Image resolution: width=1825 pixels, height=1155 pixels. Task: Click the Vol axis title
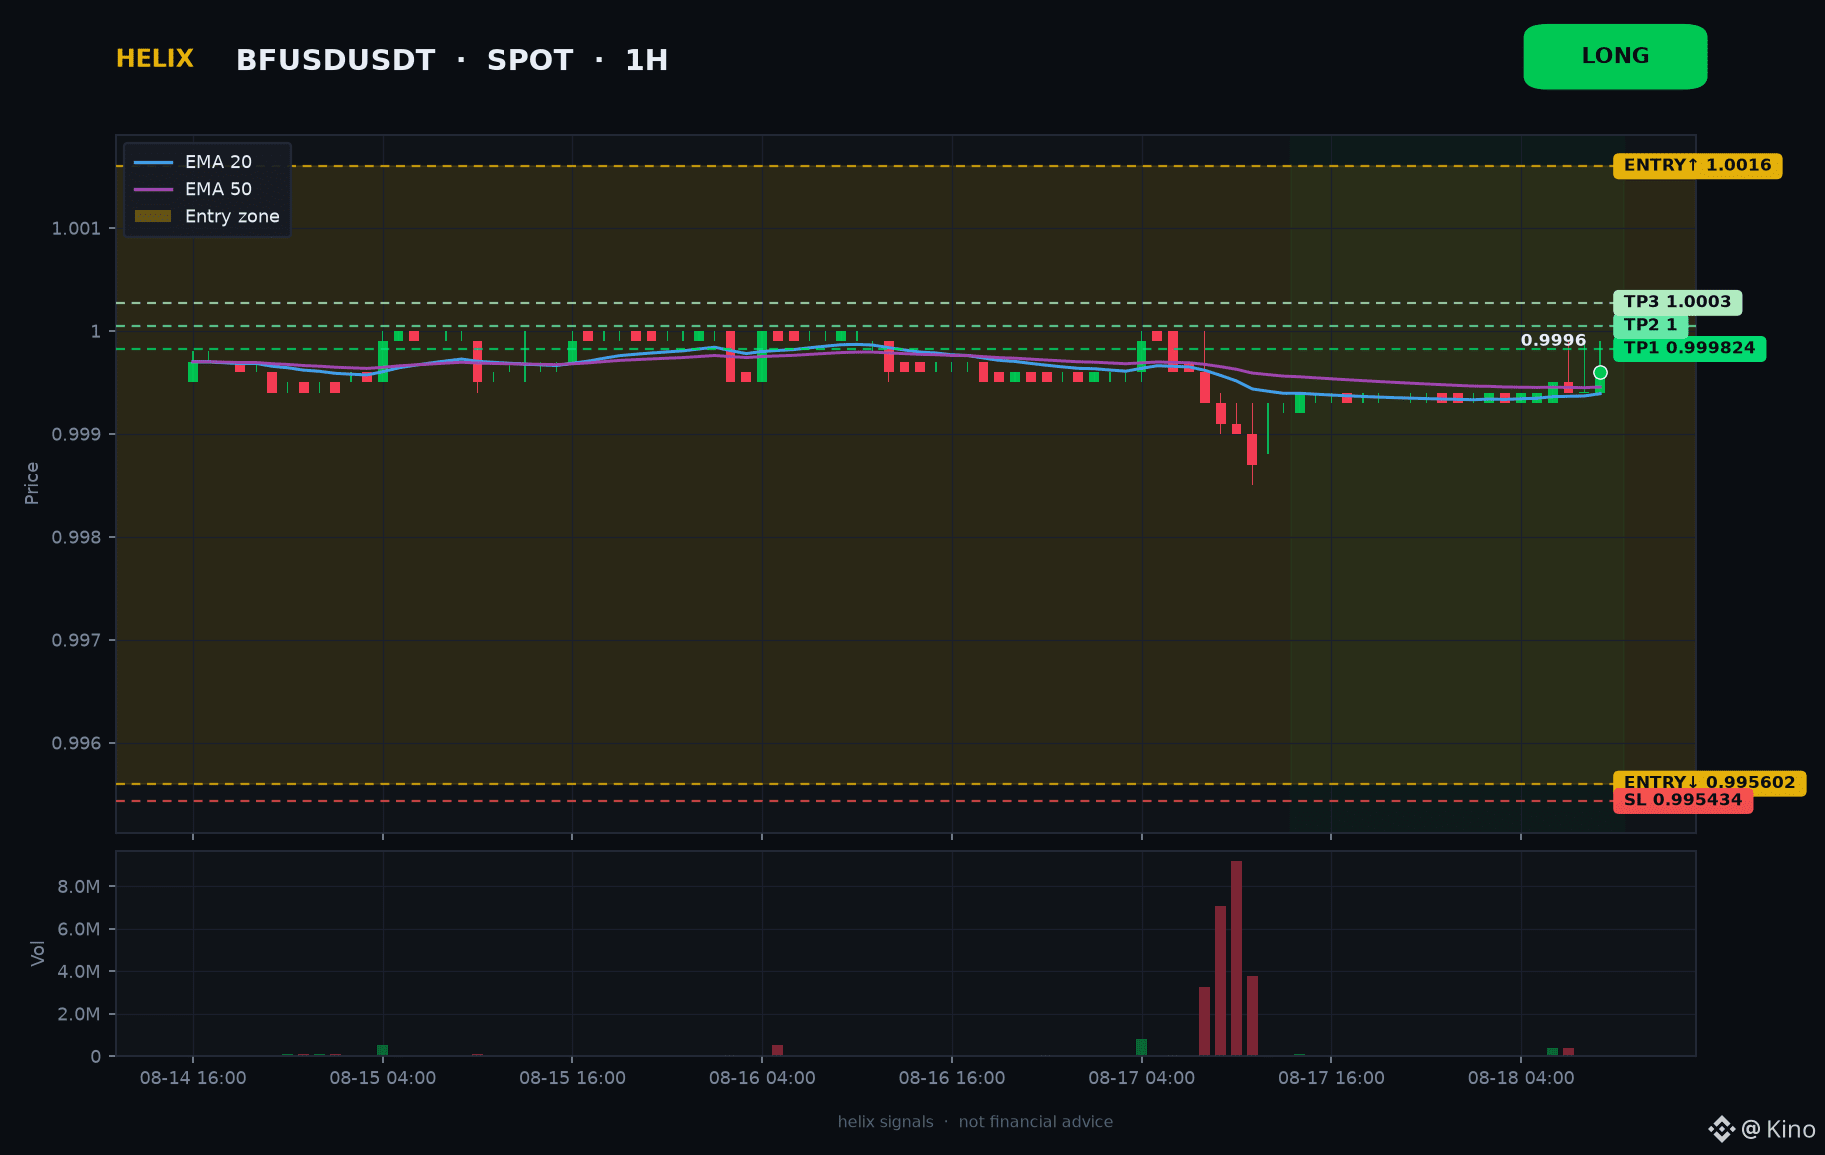click(38, 953)
